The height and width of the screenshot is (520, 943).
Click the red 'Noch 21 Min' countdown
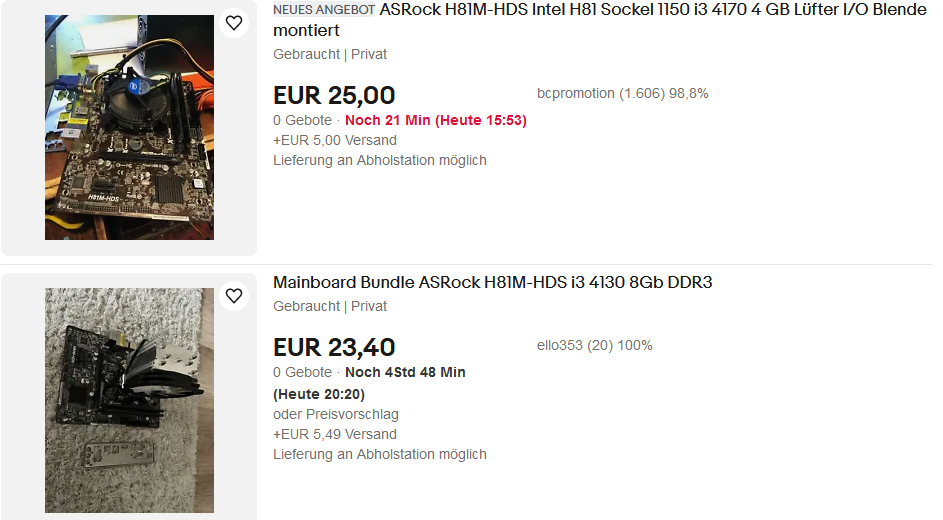pos(435,120)
